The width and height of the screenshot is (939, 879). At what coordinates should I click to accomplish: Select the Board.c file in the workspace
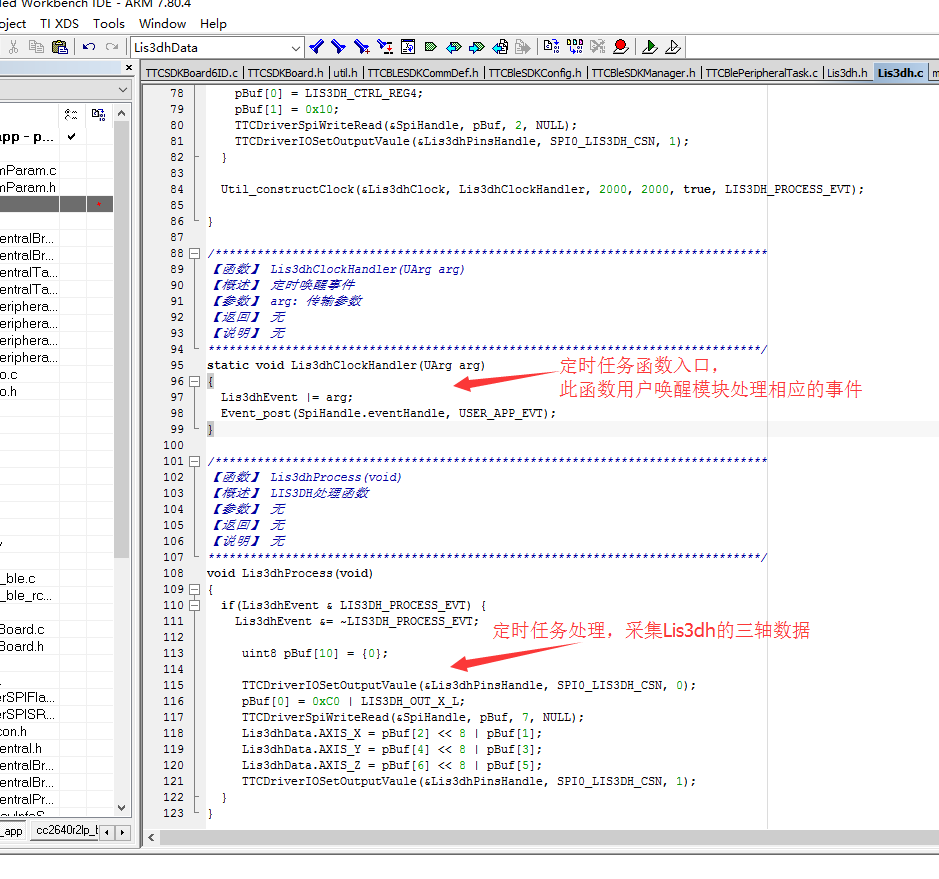tap(22, 629)
